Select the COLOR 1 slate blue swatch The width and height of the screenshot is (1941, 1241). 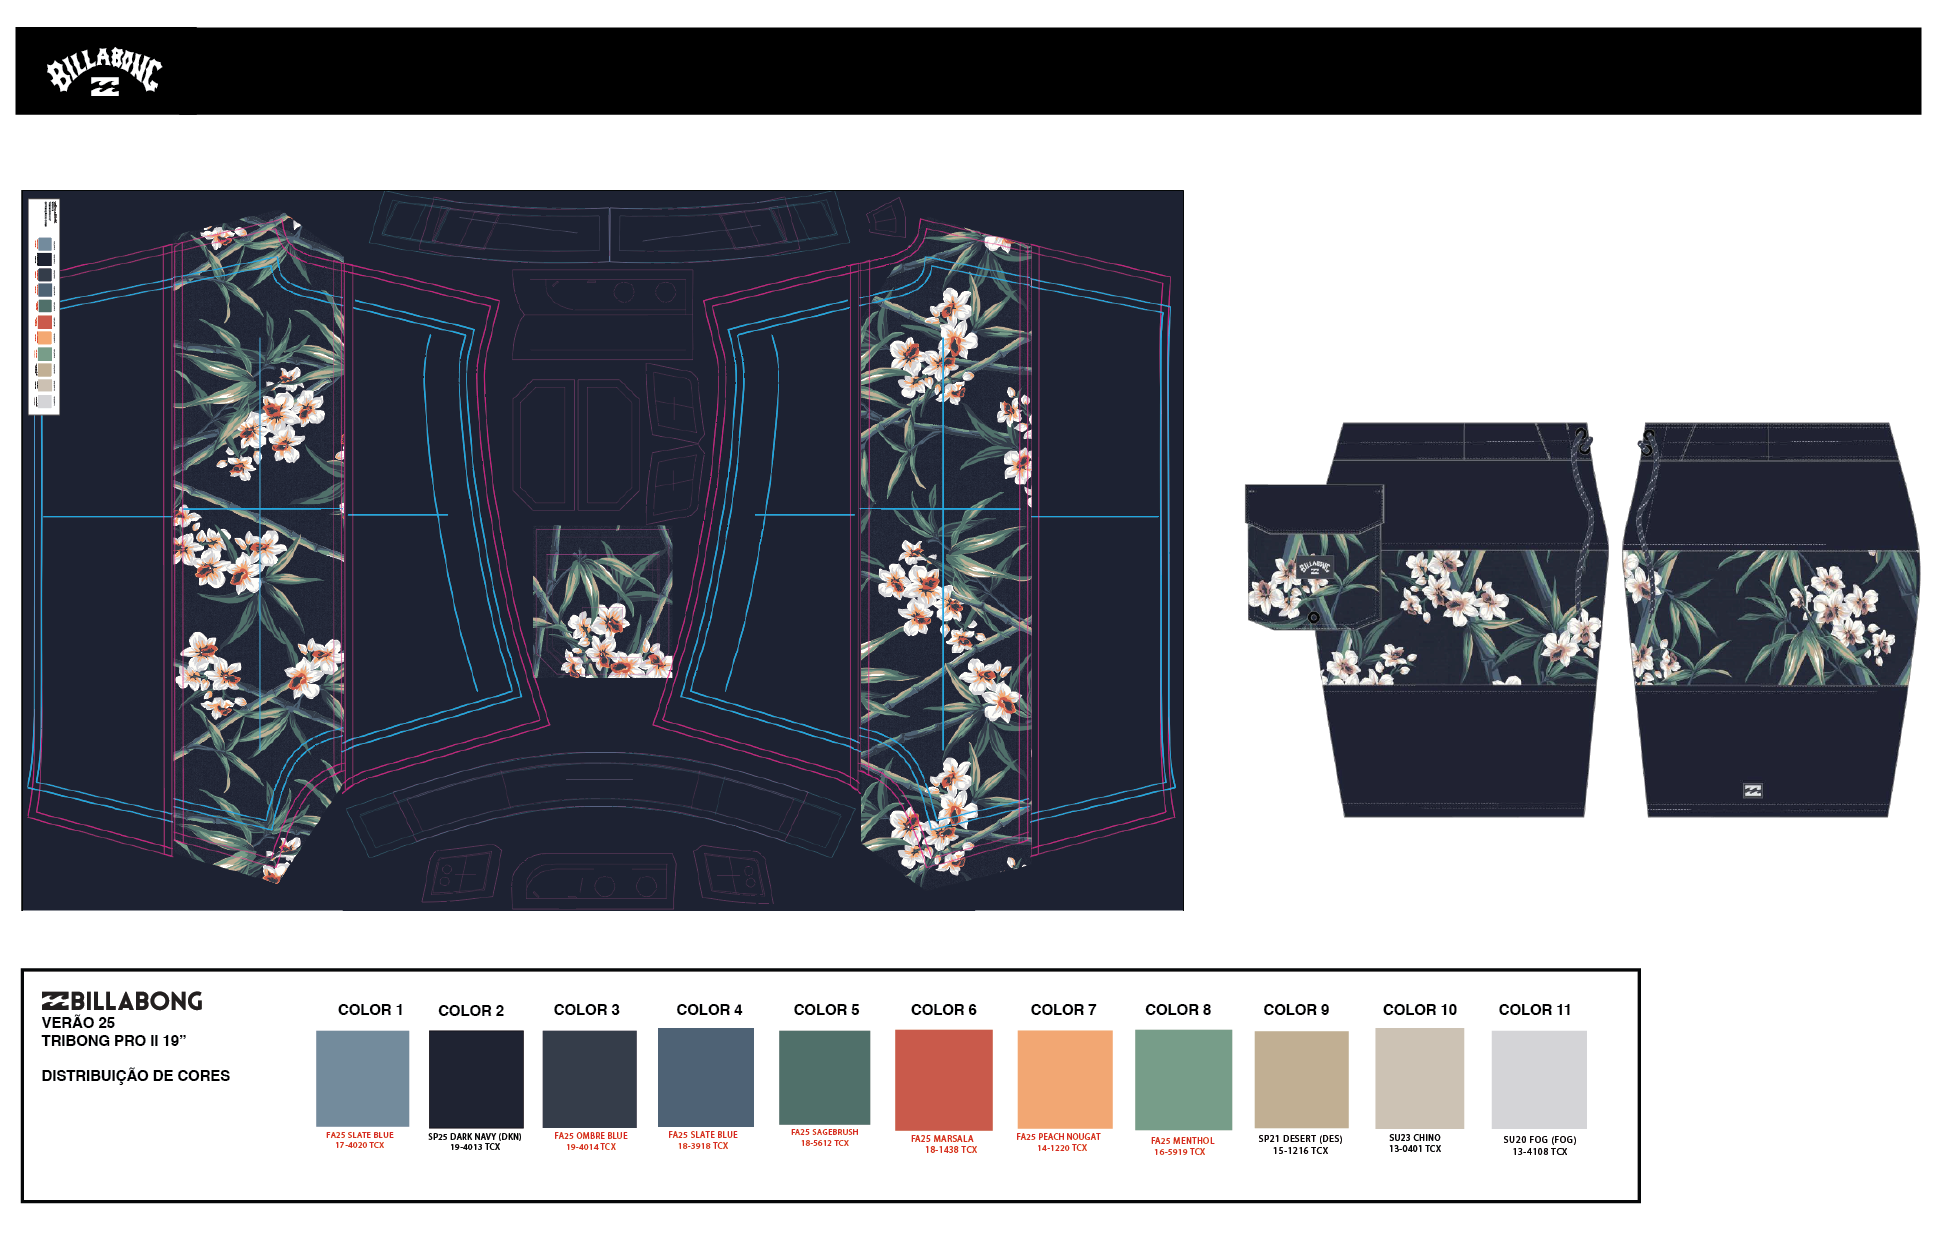[x=362, y=1078]
